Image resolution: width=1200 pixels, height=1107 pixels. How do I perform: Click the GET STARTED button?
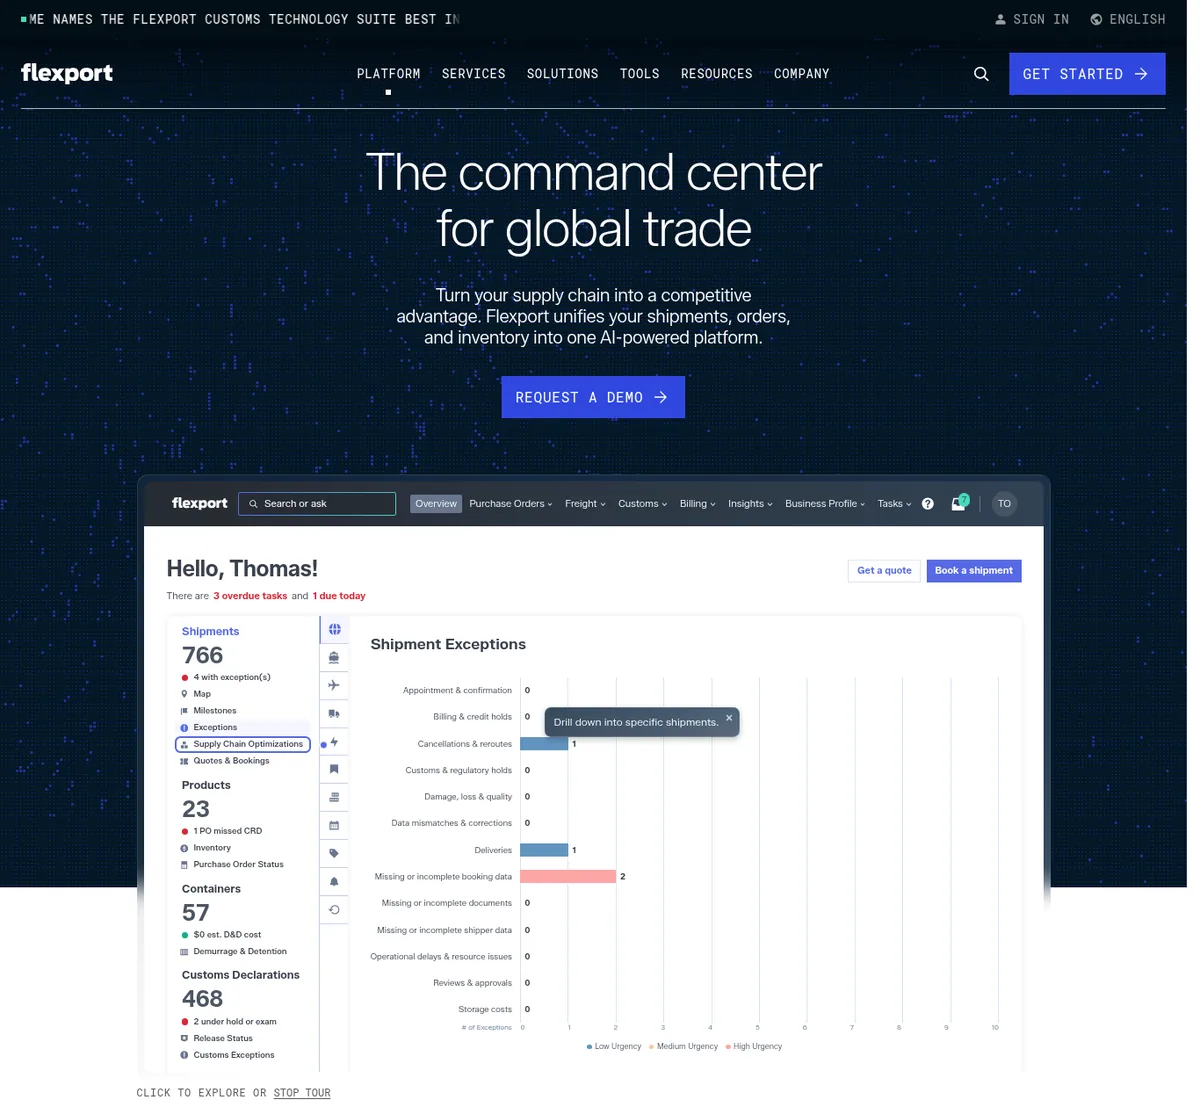(1087, 74)
